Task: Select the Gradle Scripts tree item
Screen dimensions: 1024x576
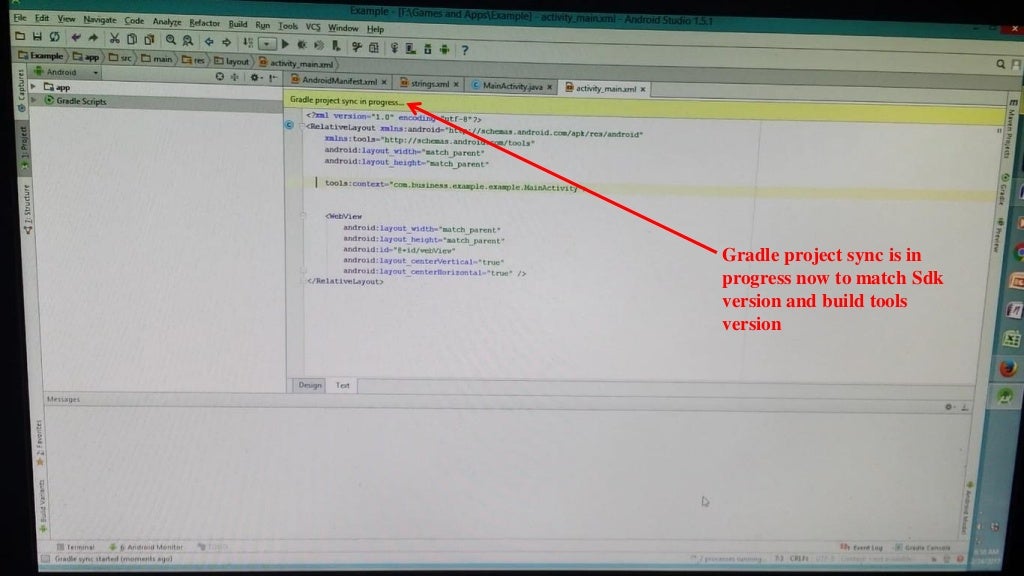Action: tap(81, 101)
